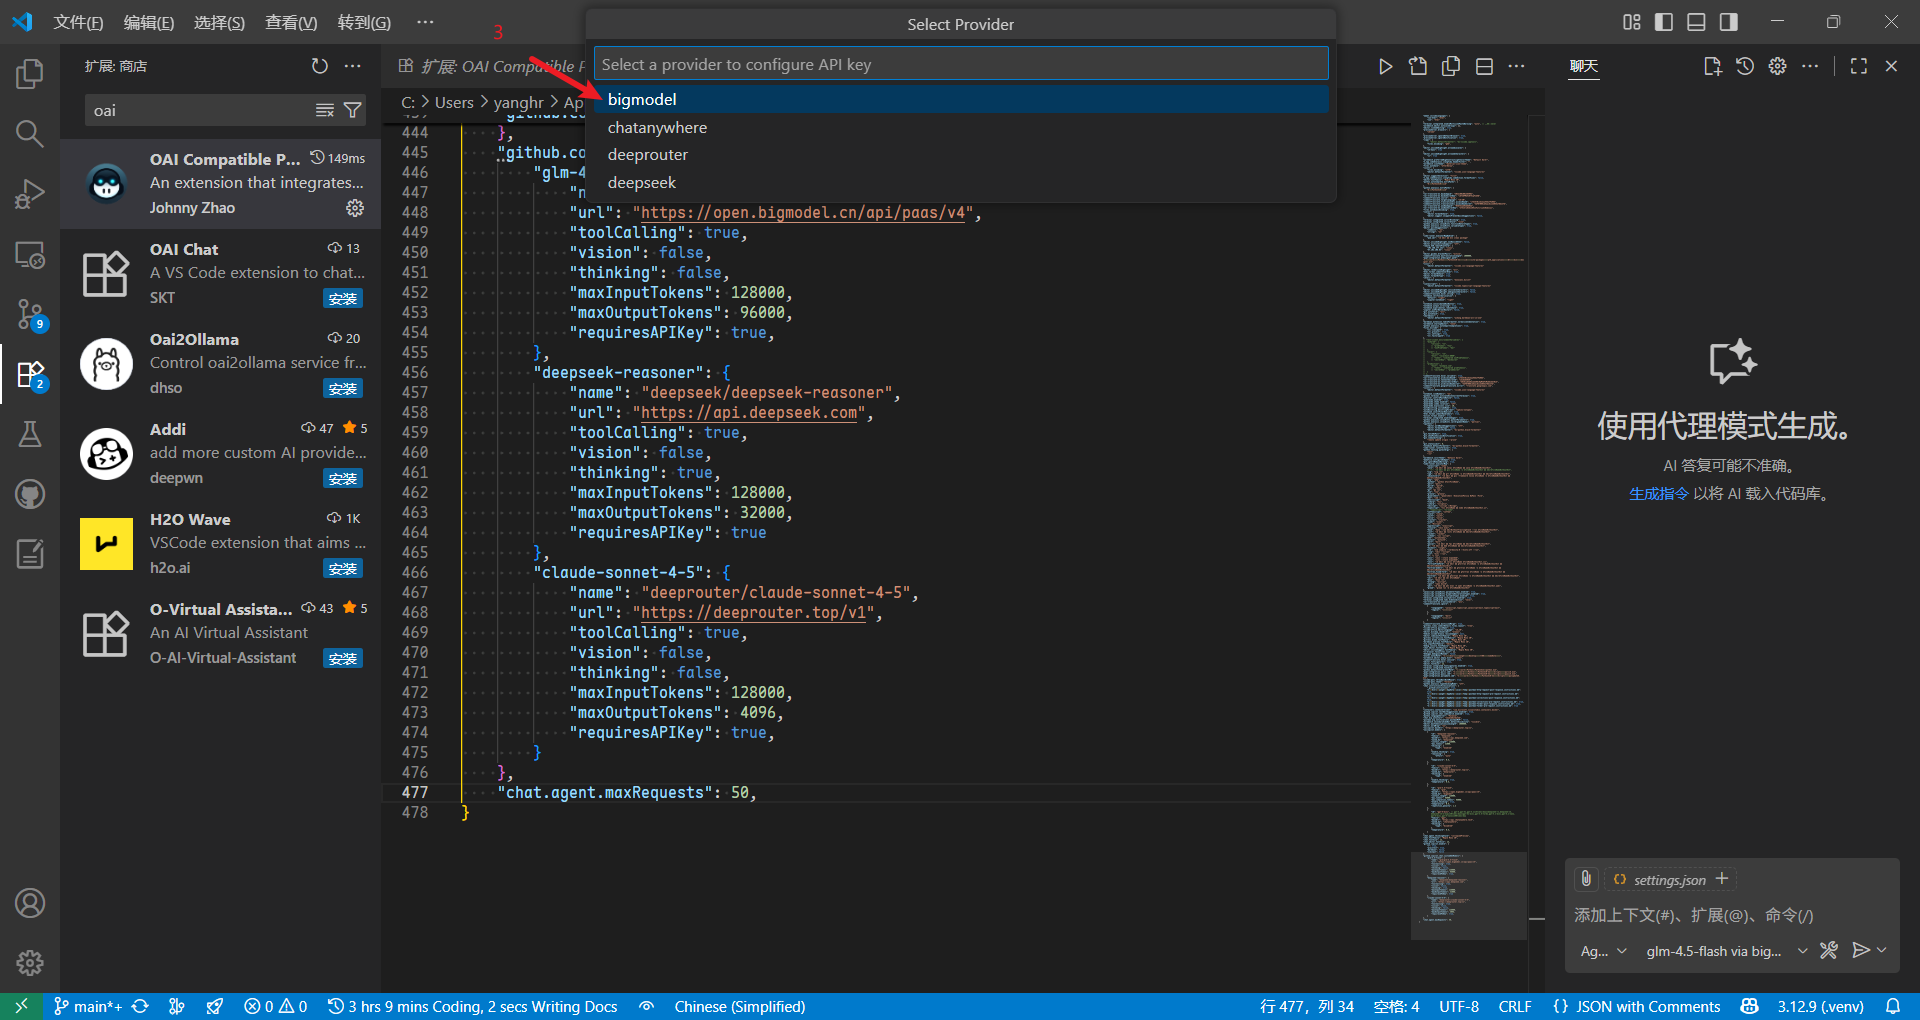Click the 生成指令 link
Screen dimensions: 1920x1020
(x=1659, y=493)
